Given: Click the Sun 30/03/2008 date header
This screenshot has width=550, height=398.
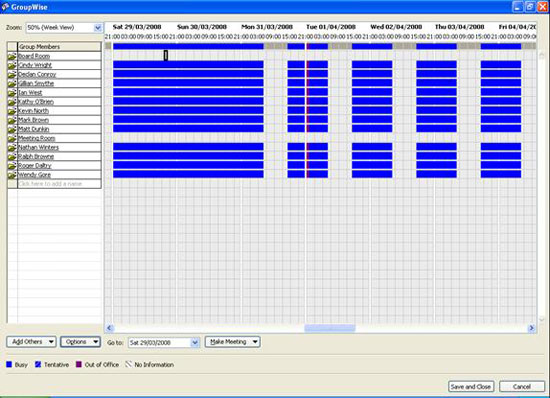Looking at the screenshot, I should [x=202, y=27].
